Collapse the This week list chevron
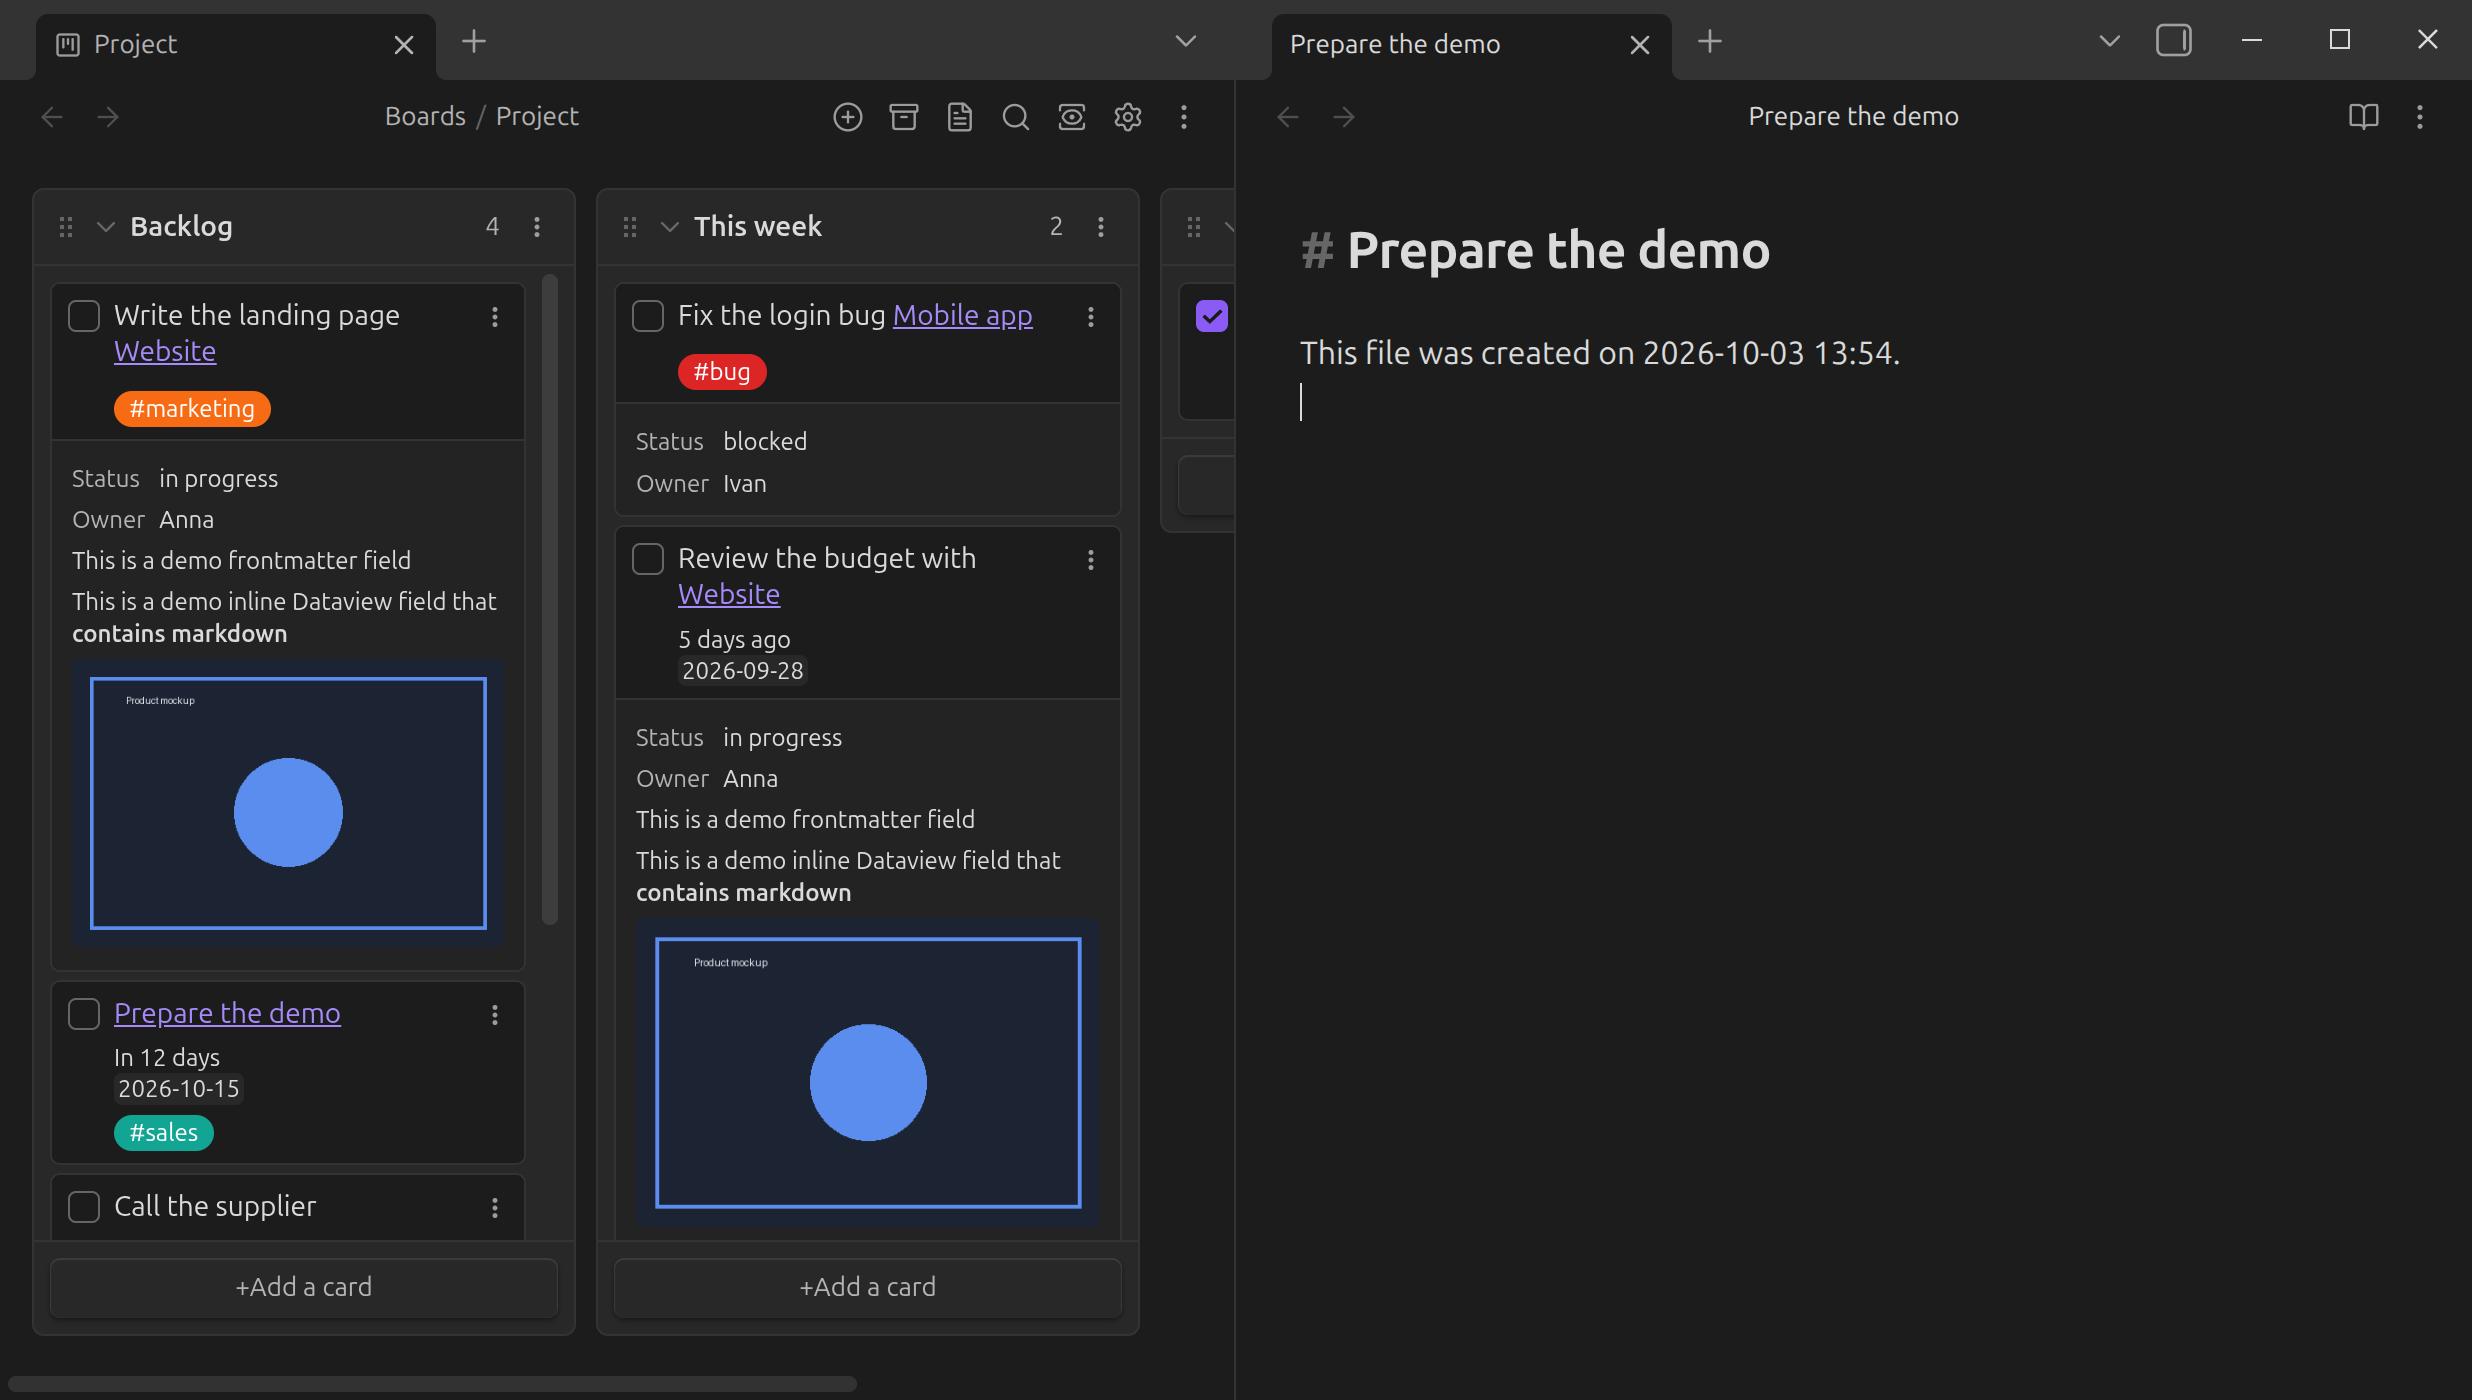This screenshot has width=2472, height=1400. (670, 227)
